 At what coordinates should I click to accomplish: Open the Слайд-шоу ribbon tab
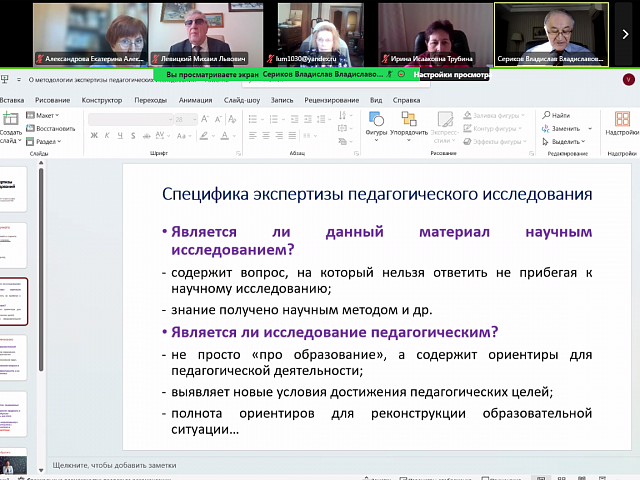click(x=242, y=100)
